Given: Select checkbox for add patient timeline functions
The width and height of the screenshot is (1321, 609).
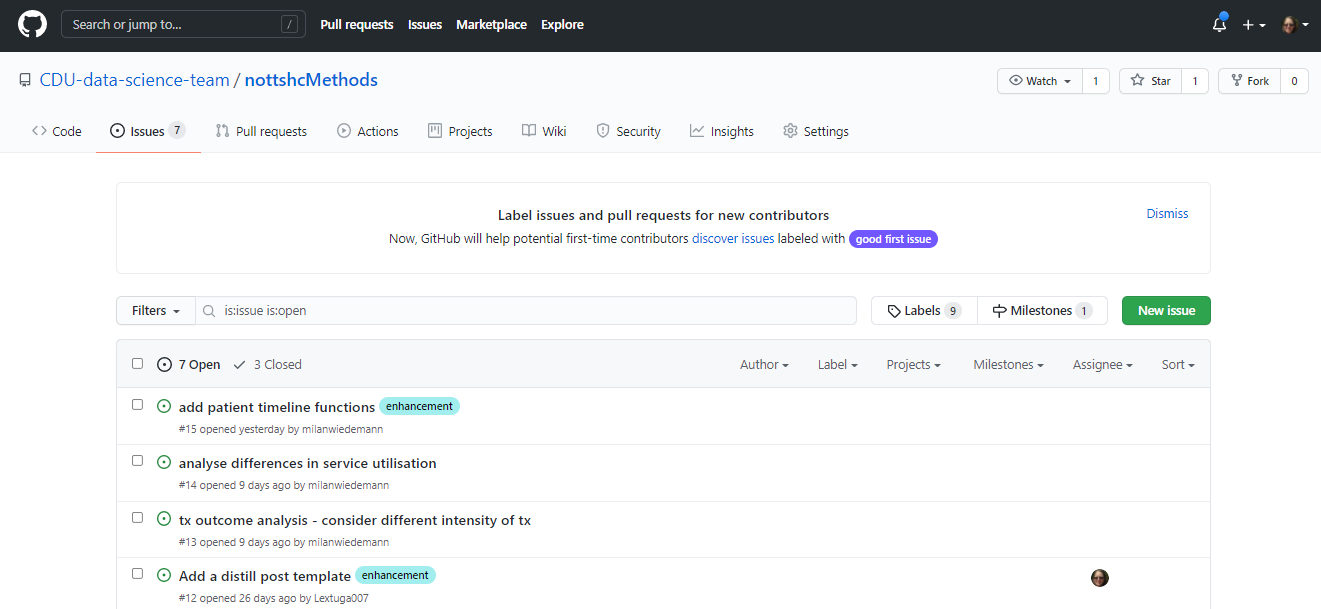Looking at the screenshot, I should coord(138,404).
